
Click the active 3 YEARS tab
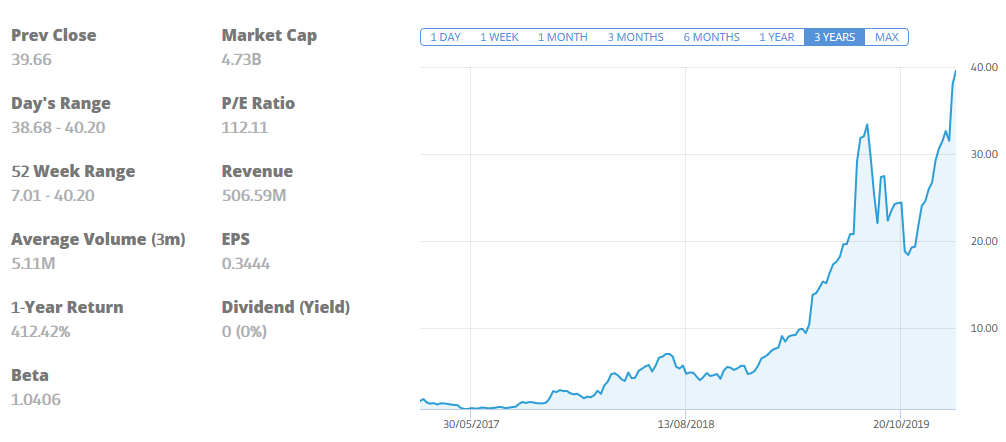834,37
